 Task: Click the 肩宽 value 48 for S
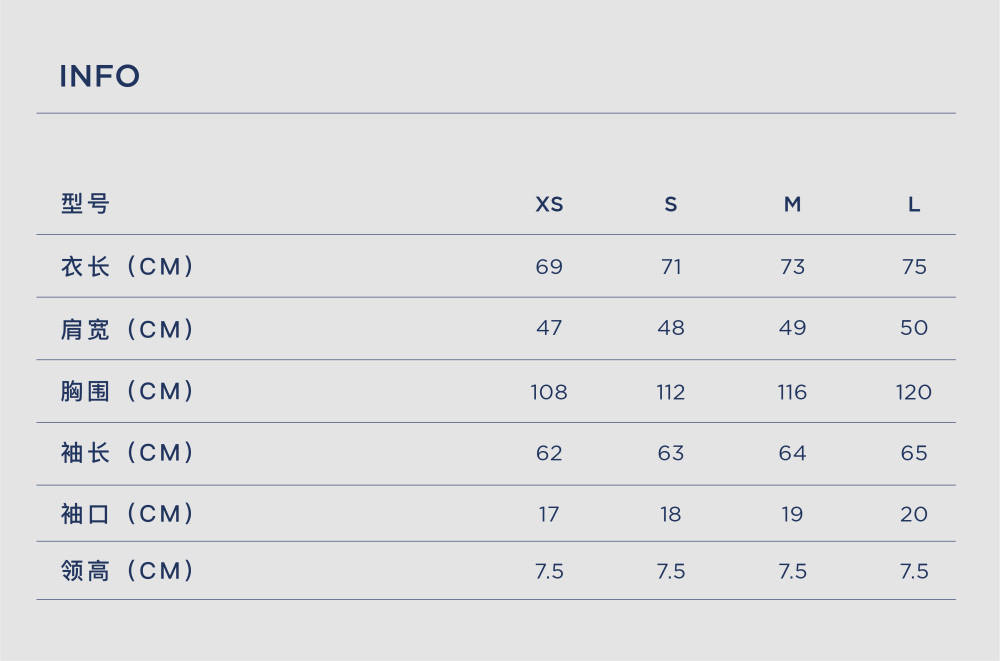[x=671, y=328]
